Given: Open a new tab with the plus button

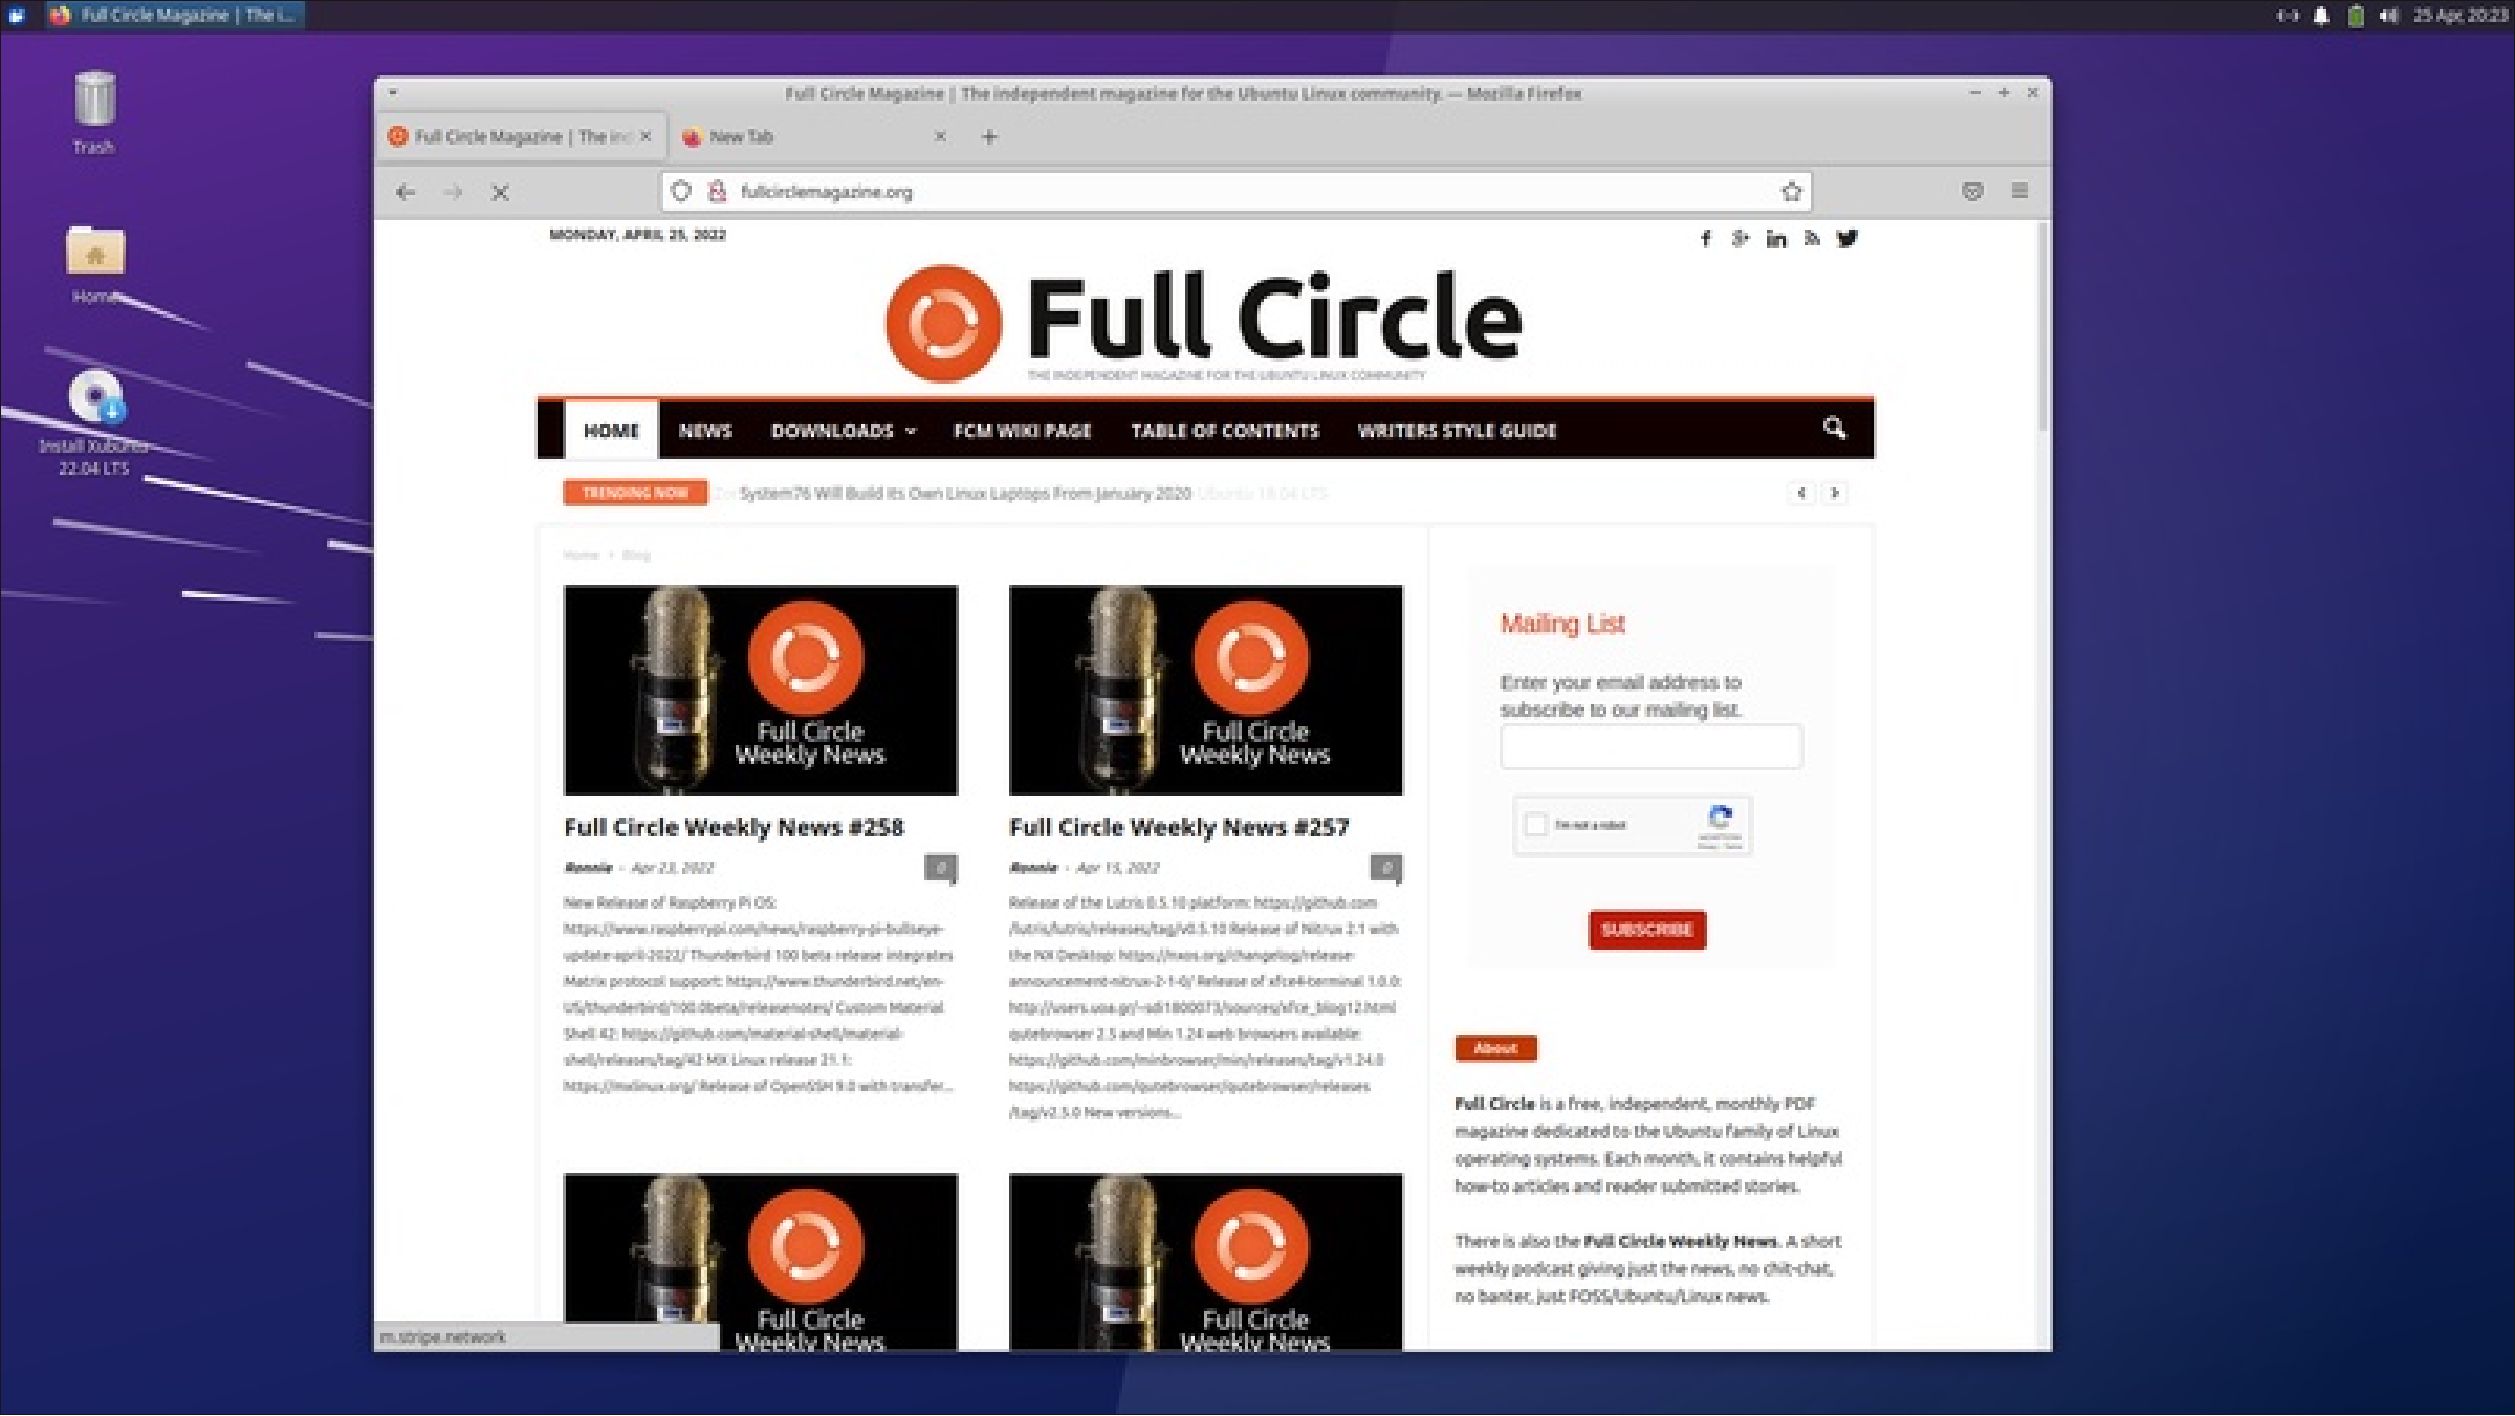Looking at the screenshot, I should [x=989, y=137].
